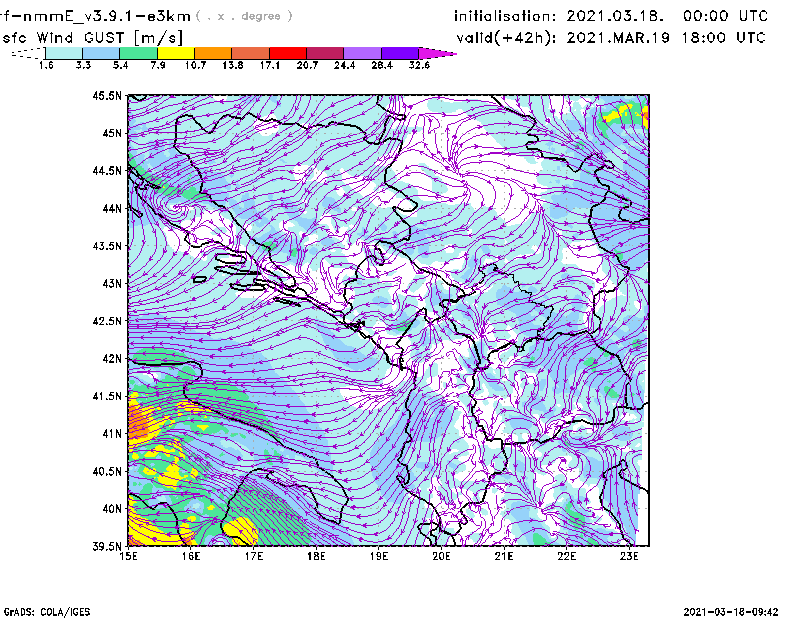Click the crimson 20.7–24.4 legend swatch
Screen dimensions: 800x618
point(326,53)
